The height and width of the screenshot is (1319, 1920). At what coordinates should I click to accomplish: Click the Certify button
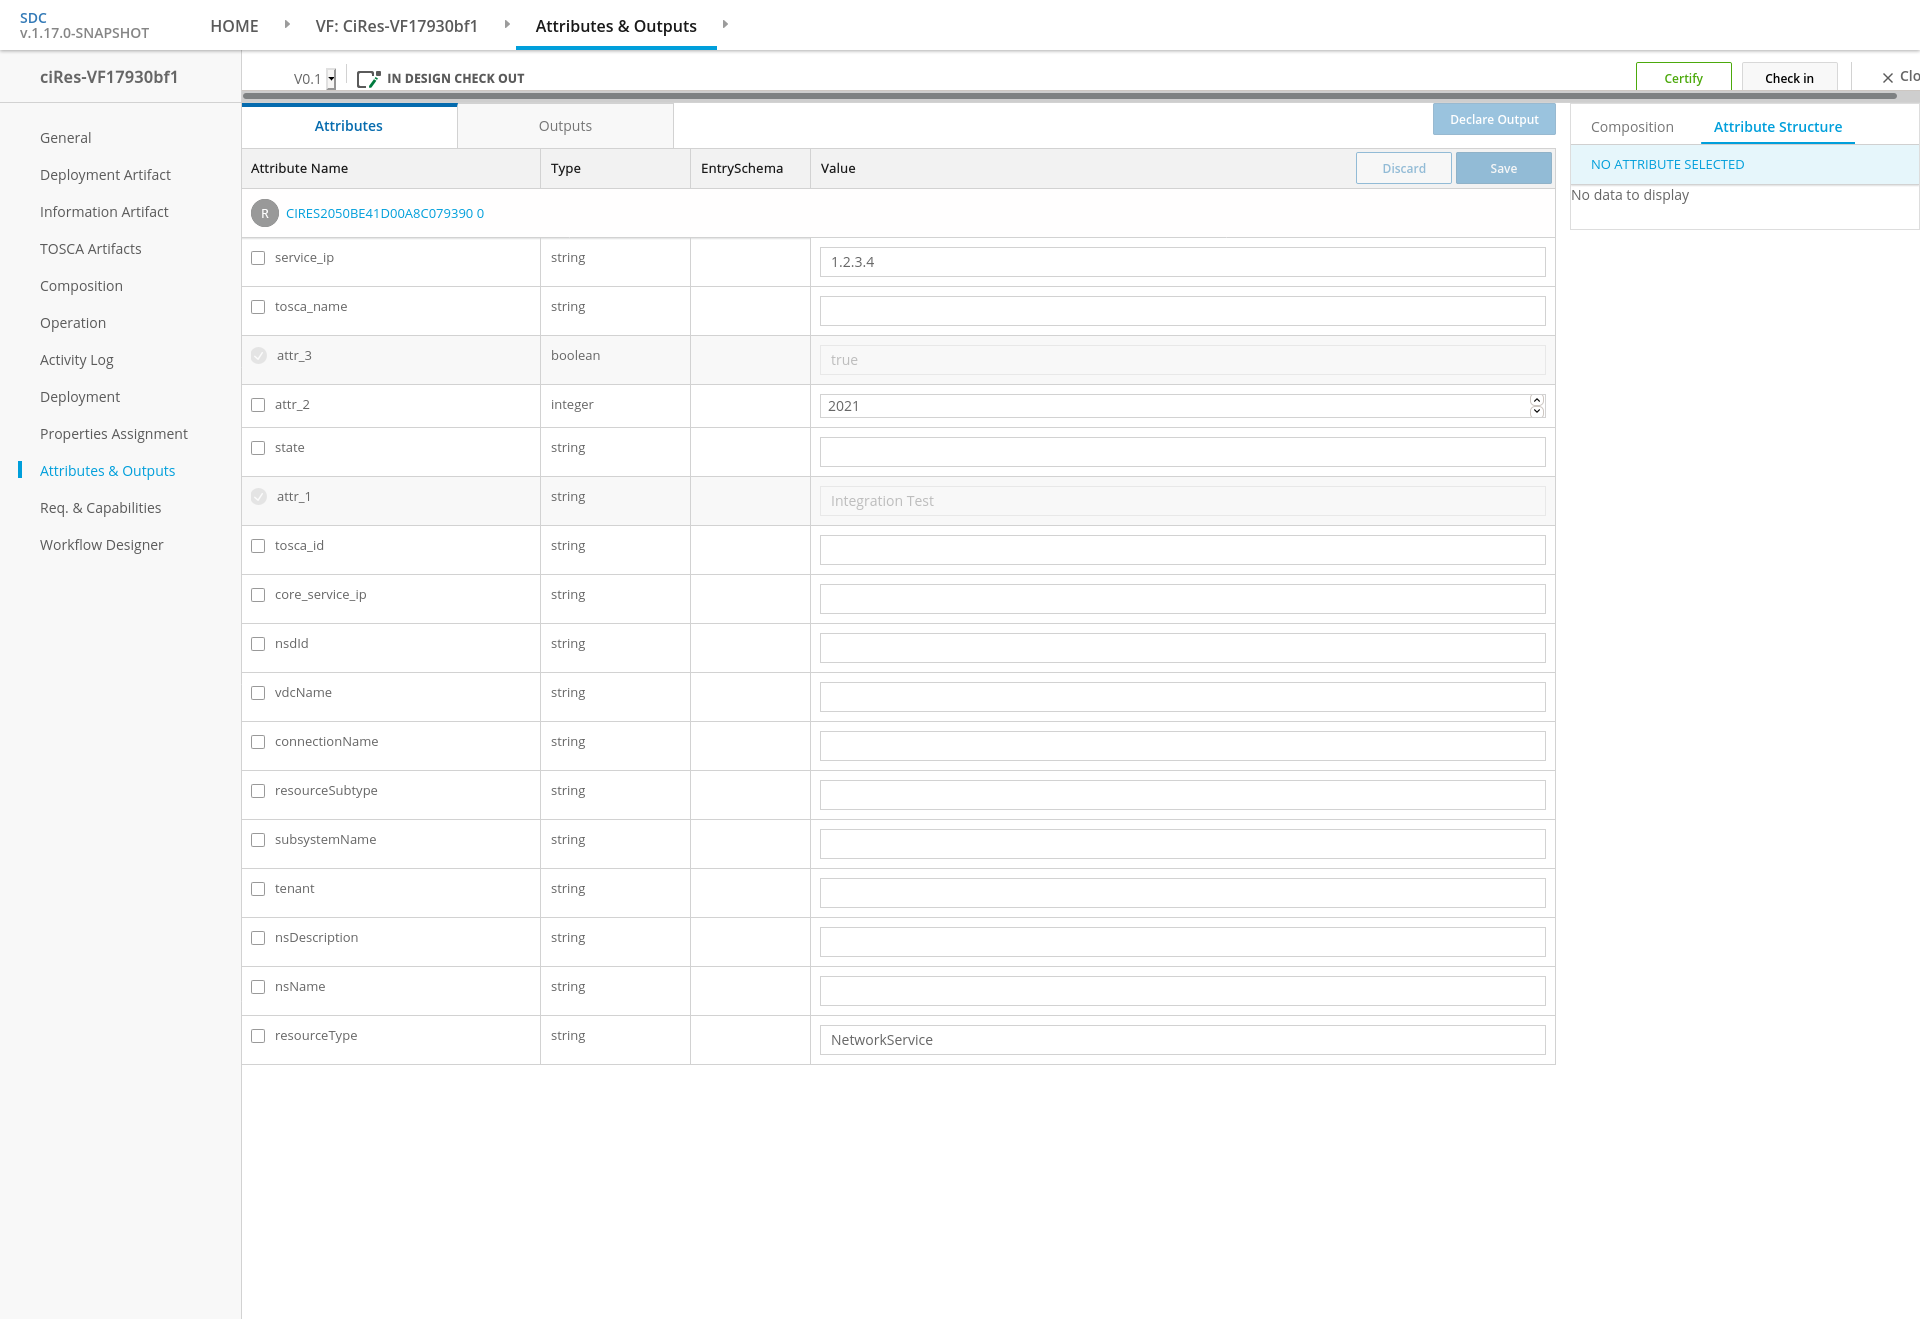click(x=1683, y=78)
